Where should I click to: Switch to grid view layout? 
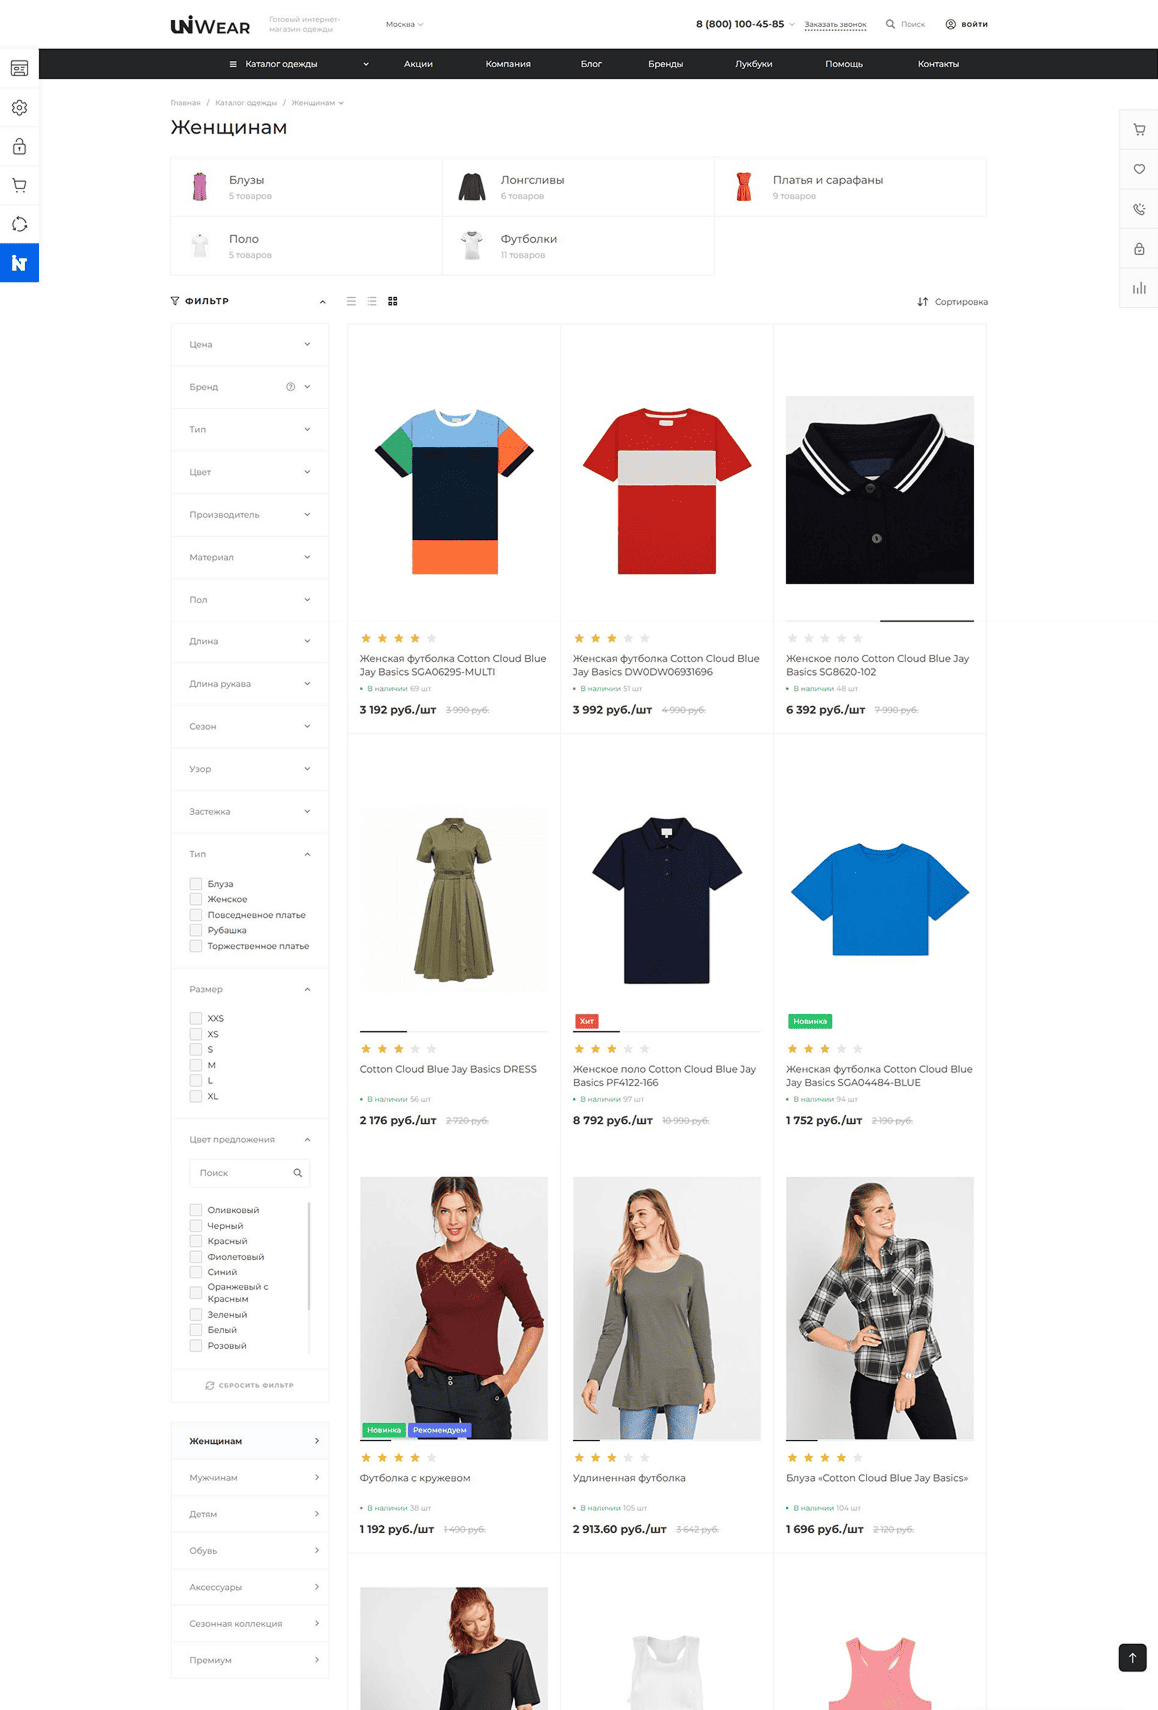click(x=393, y=301)
